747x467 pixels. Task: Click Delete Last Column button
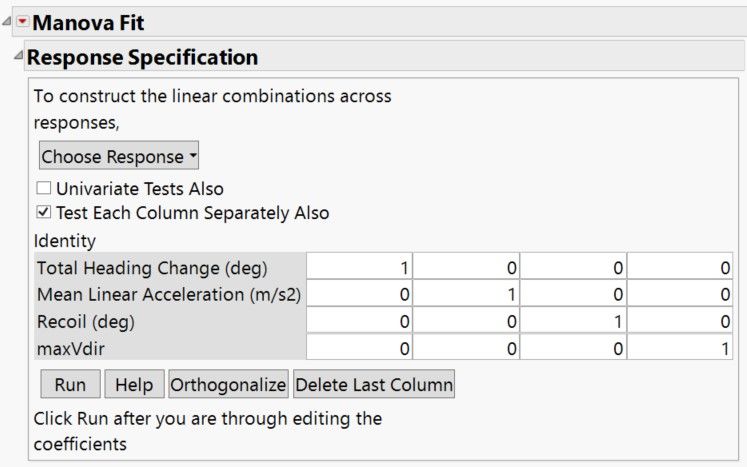(374, 384)
